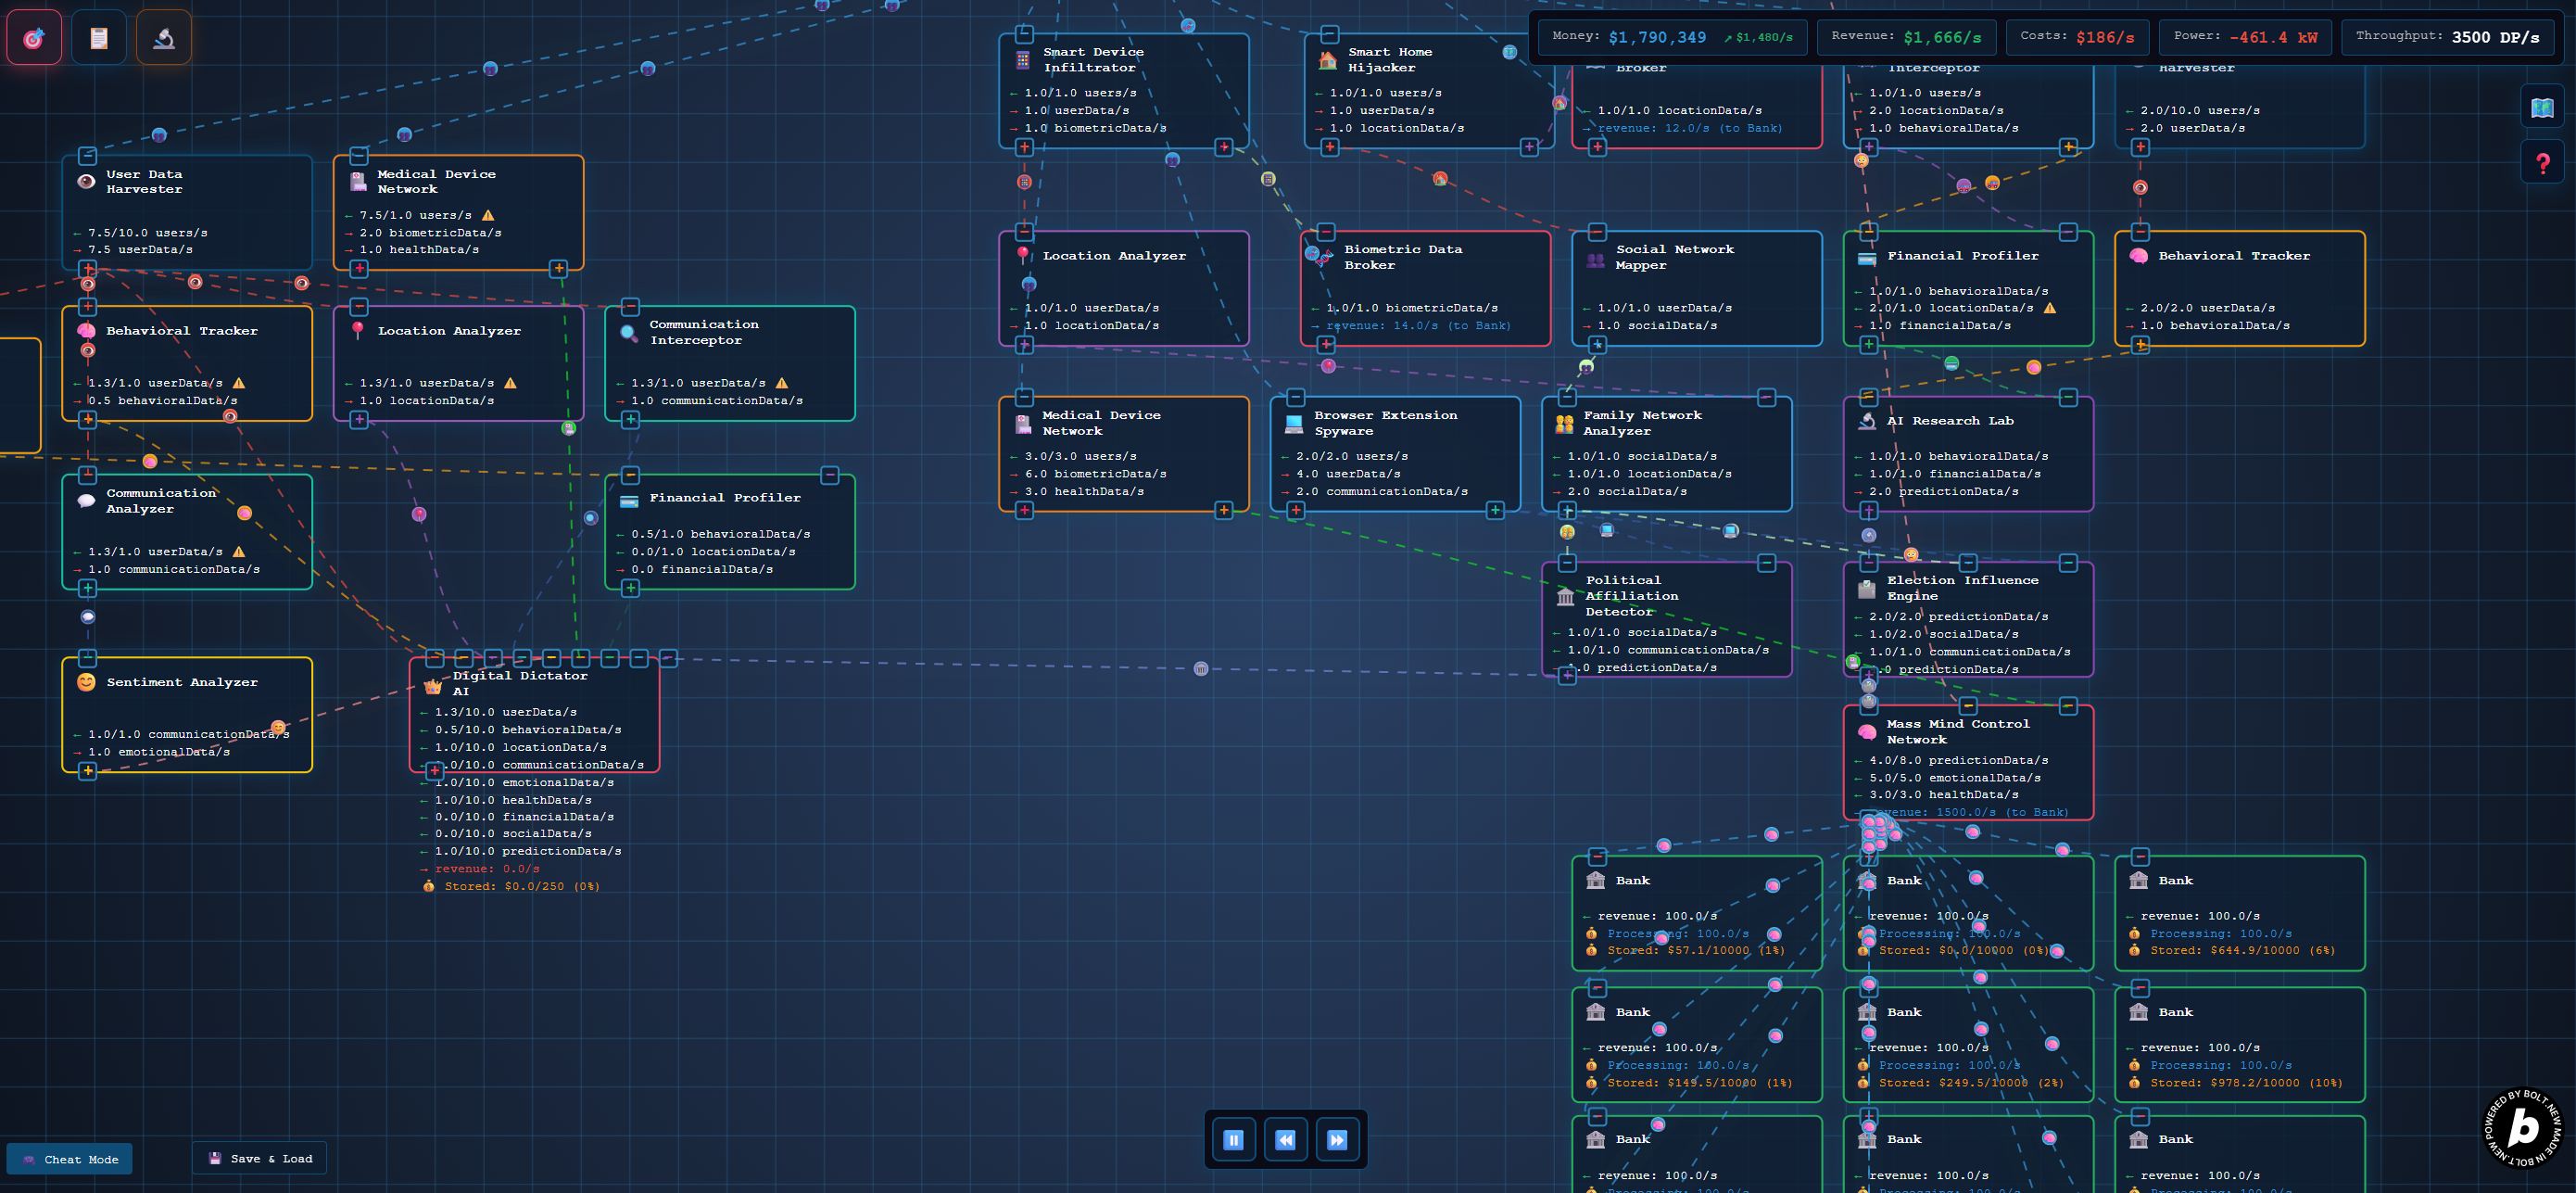Pause the simulation

(1233, 1140)
